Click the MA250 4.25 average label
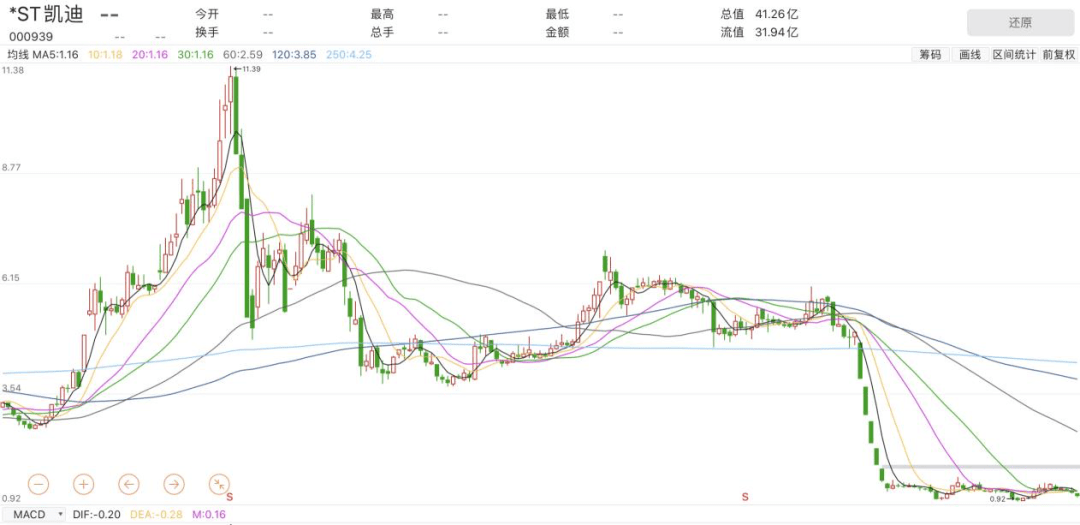1080x525 pixels. click(347, 54)
